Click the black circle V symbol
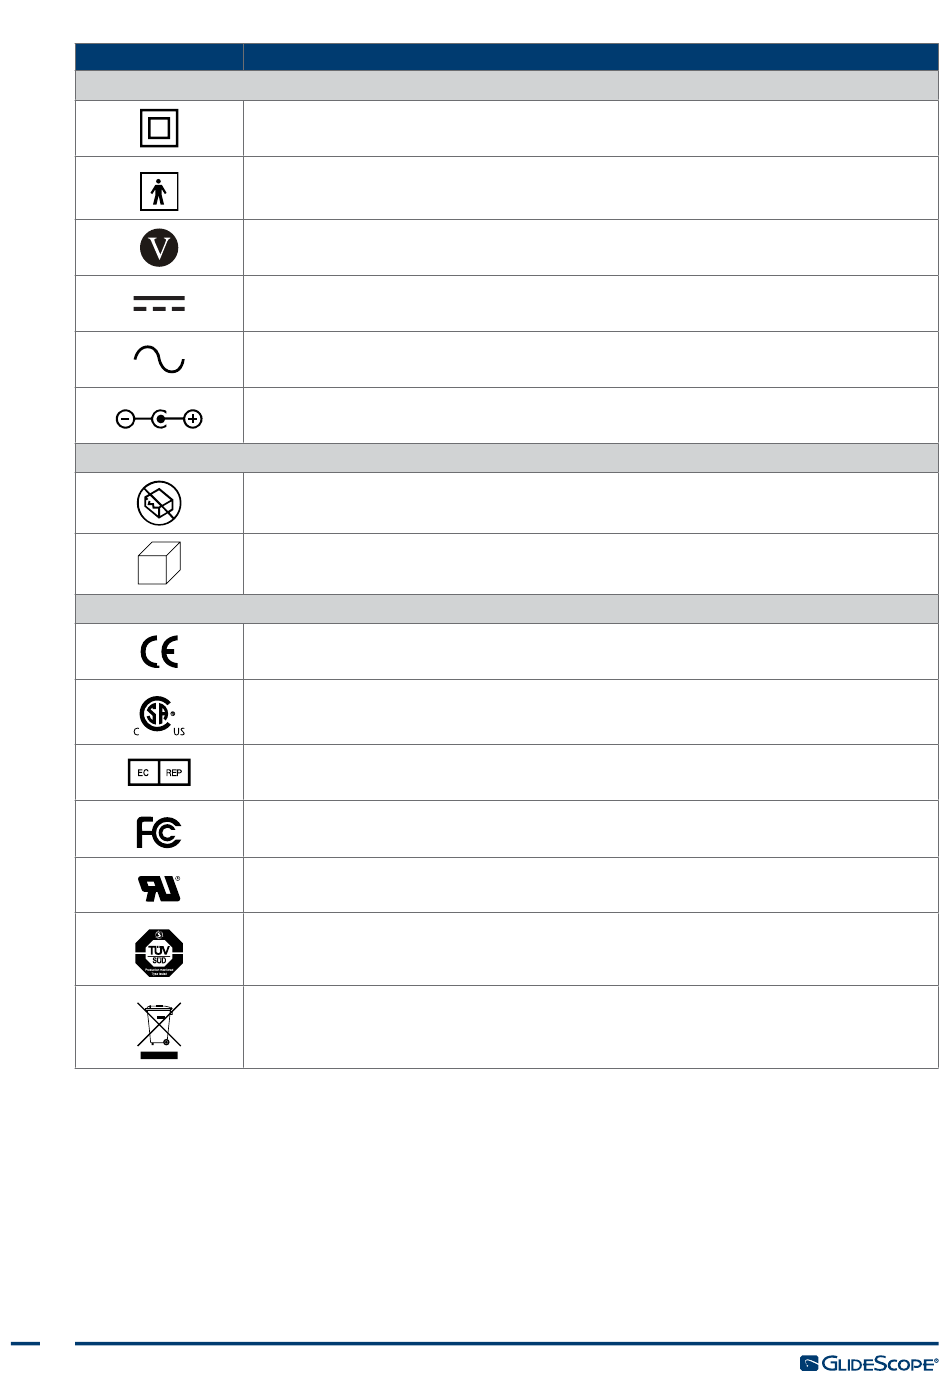This screenshot has height=1387, width=950. pyautogui.click(x=159, y=247)
